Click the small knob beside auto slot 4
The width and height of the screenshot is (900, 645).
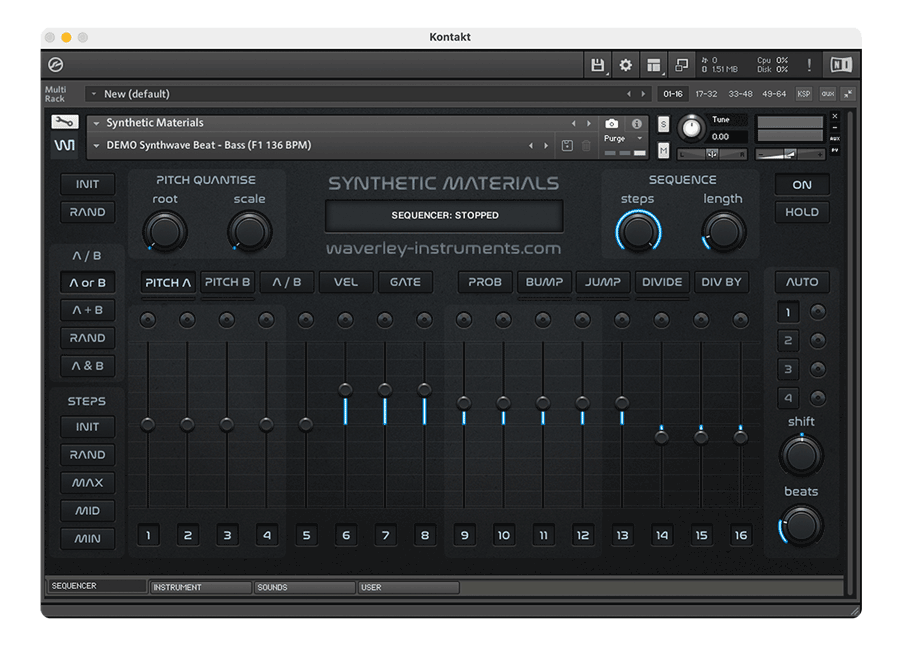click(x=817, y=397)
